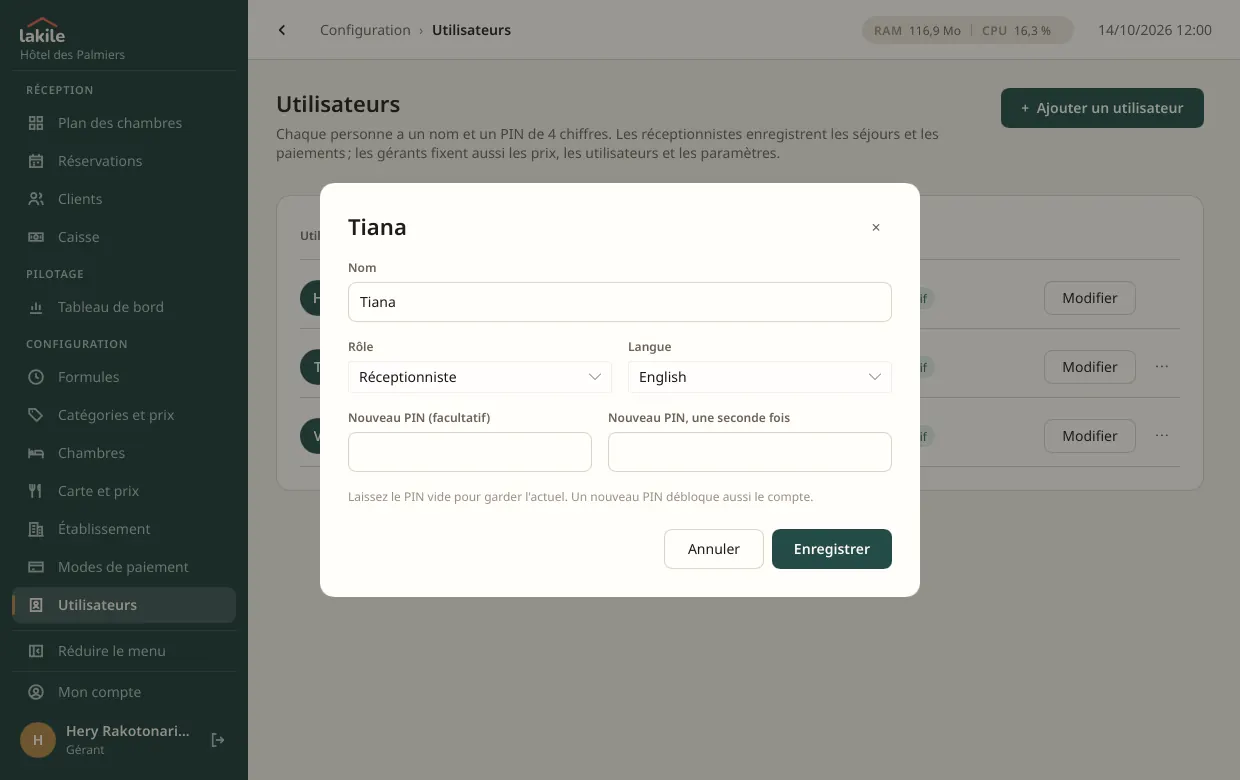Click Modifier in the third row

(1090, 436)
